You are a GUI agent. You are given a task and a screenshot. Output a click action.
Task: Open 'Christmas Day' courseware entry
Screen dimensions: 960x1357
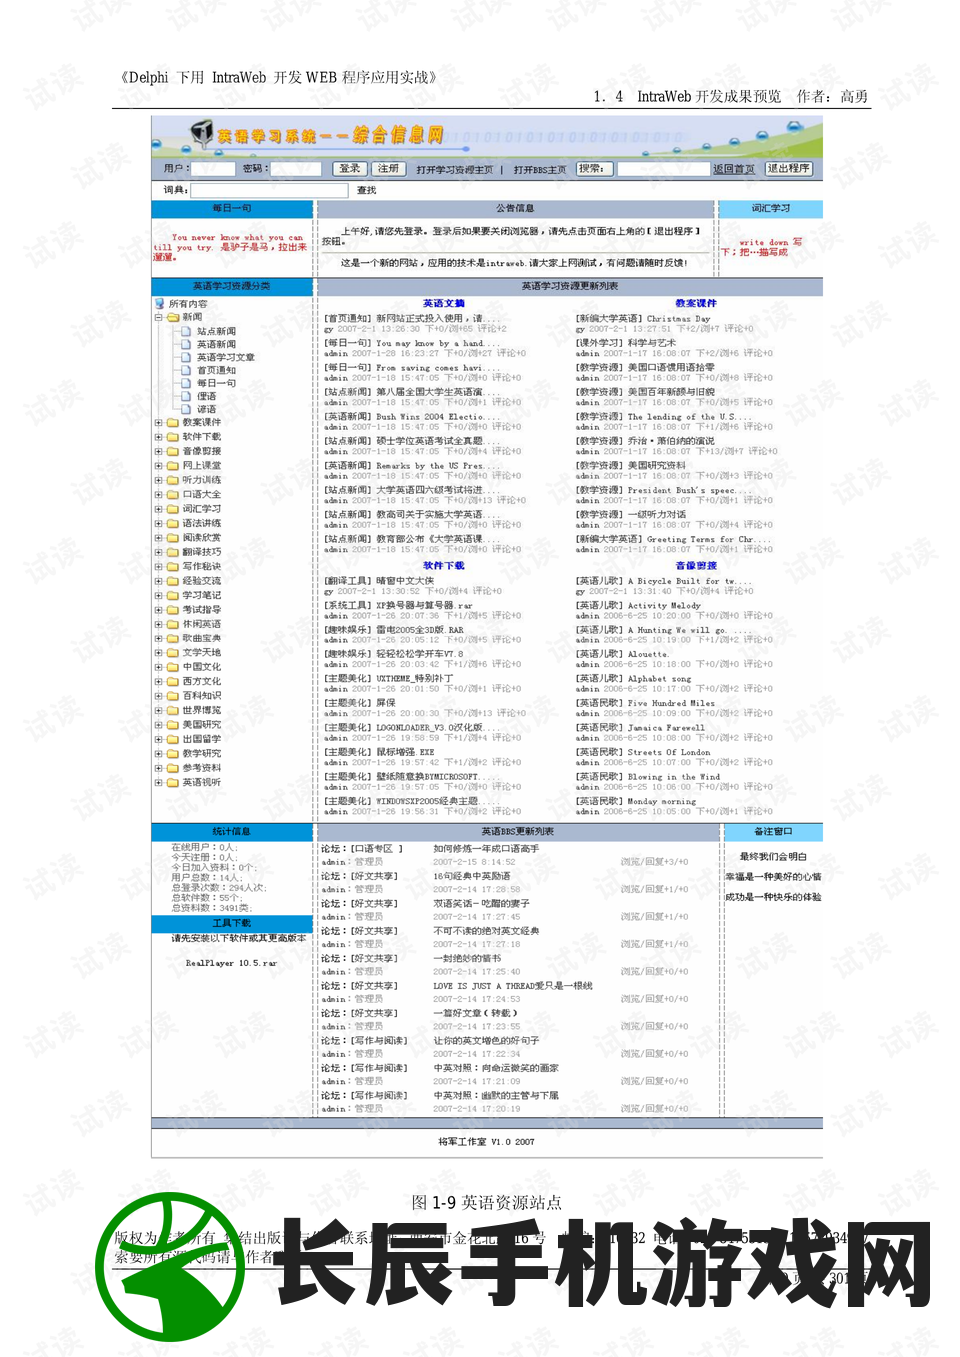point(678,319)
